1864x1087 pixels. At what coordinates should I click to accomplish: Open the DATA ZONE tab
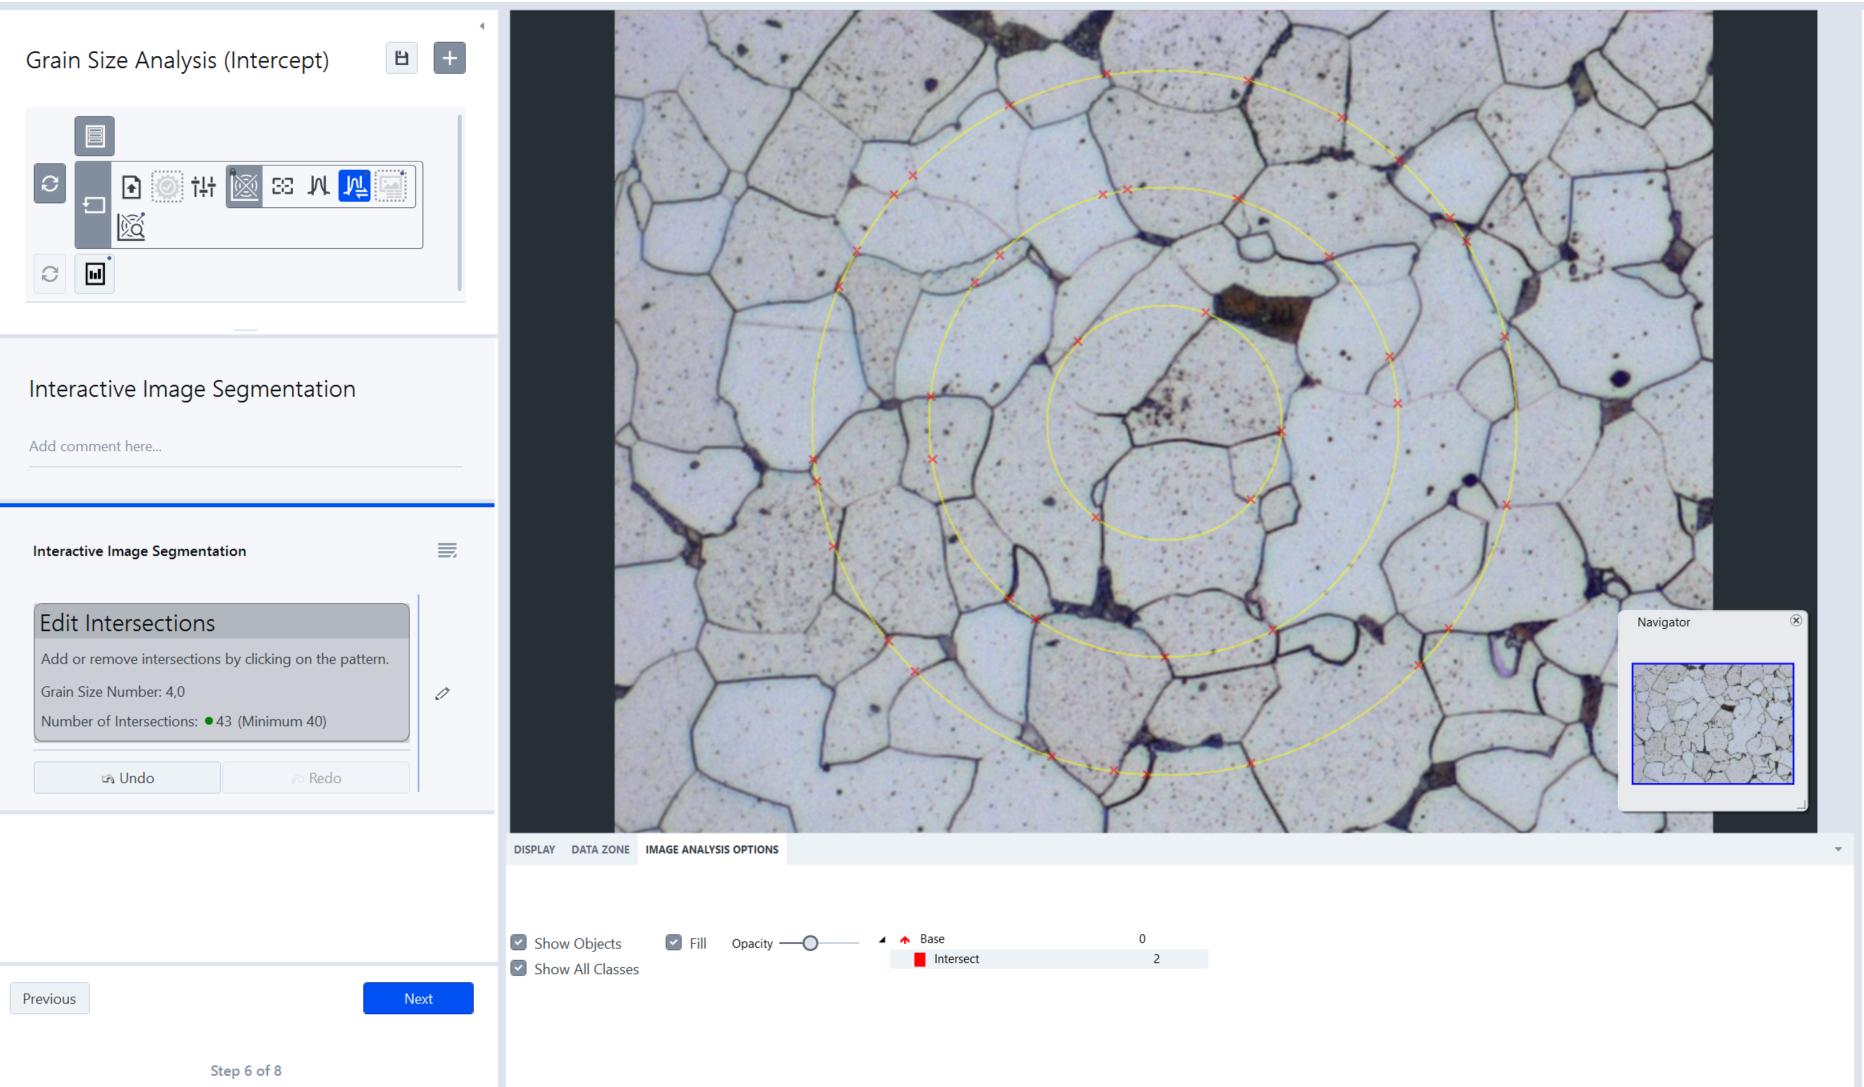[x=600, y=849]
